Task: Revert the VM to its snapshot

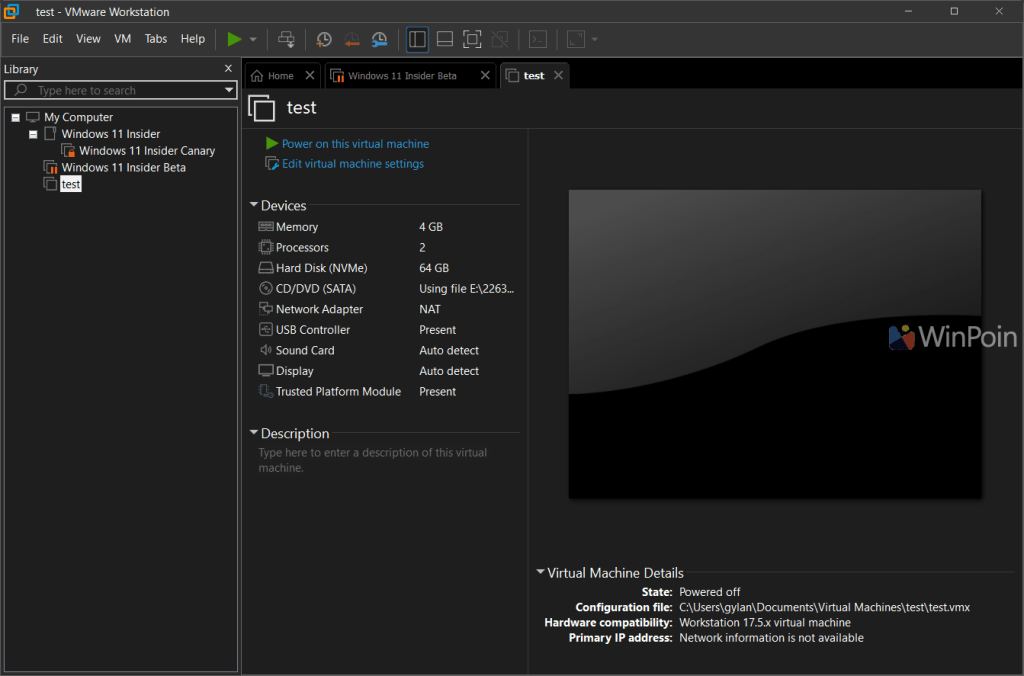Action: [x=351, y=39]
